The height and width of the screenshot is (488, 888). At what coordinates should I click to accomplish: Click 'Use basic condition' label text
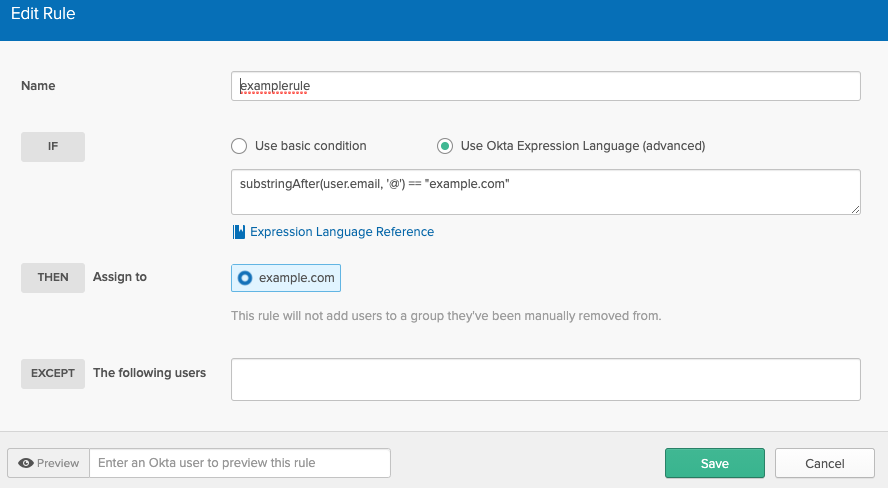pyautogui.click(x=311, y=146)
